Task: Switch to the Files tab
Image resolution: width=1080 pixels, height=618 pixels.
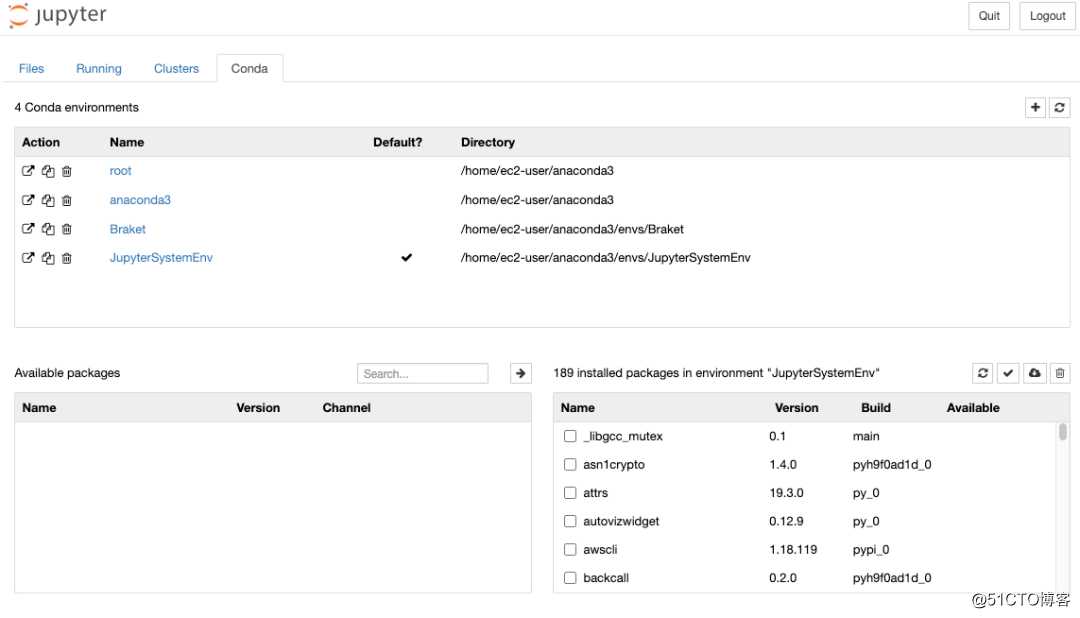Action: click(31, 68)
